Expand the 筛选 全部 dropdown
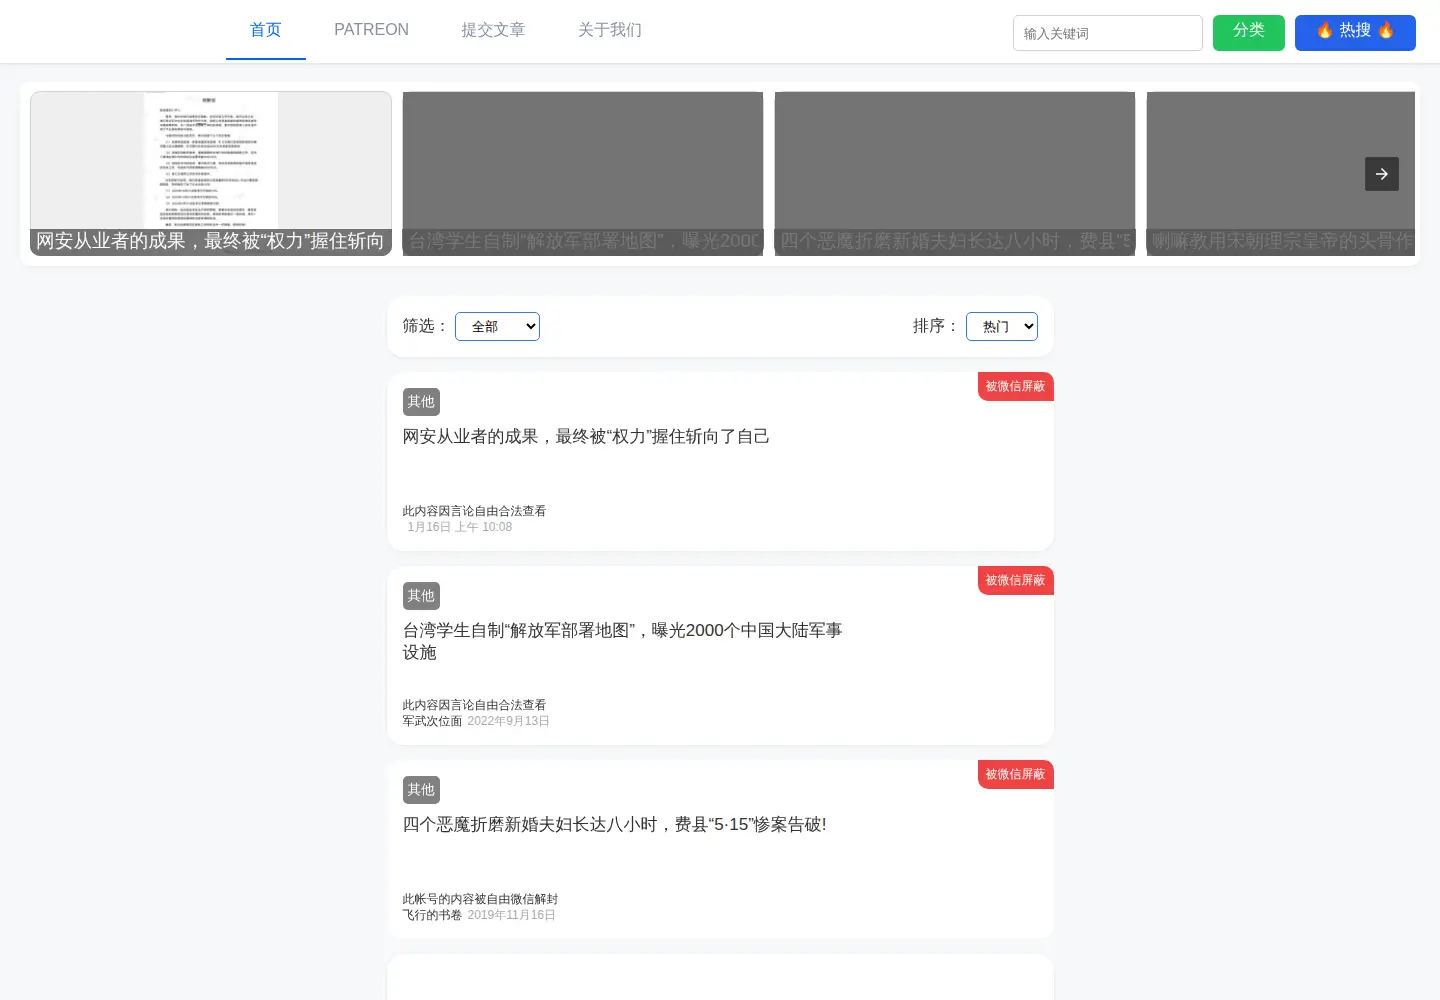The width and height of the screenshot is (1440, 1000). tap(497, 326)
